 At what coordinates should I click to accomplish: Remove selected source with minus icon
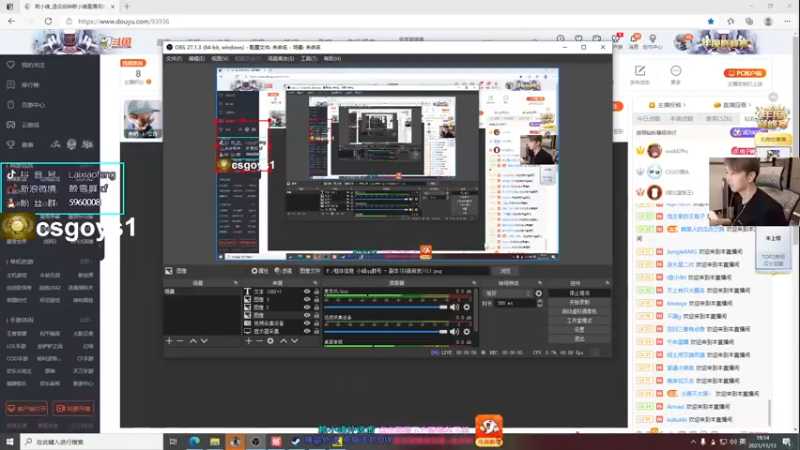click(x=259, y=341)
